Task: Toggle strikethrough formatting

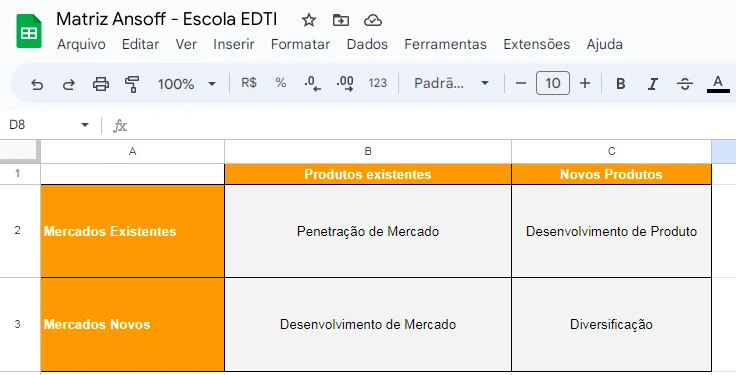Action: [685, 84]
